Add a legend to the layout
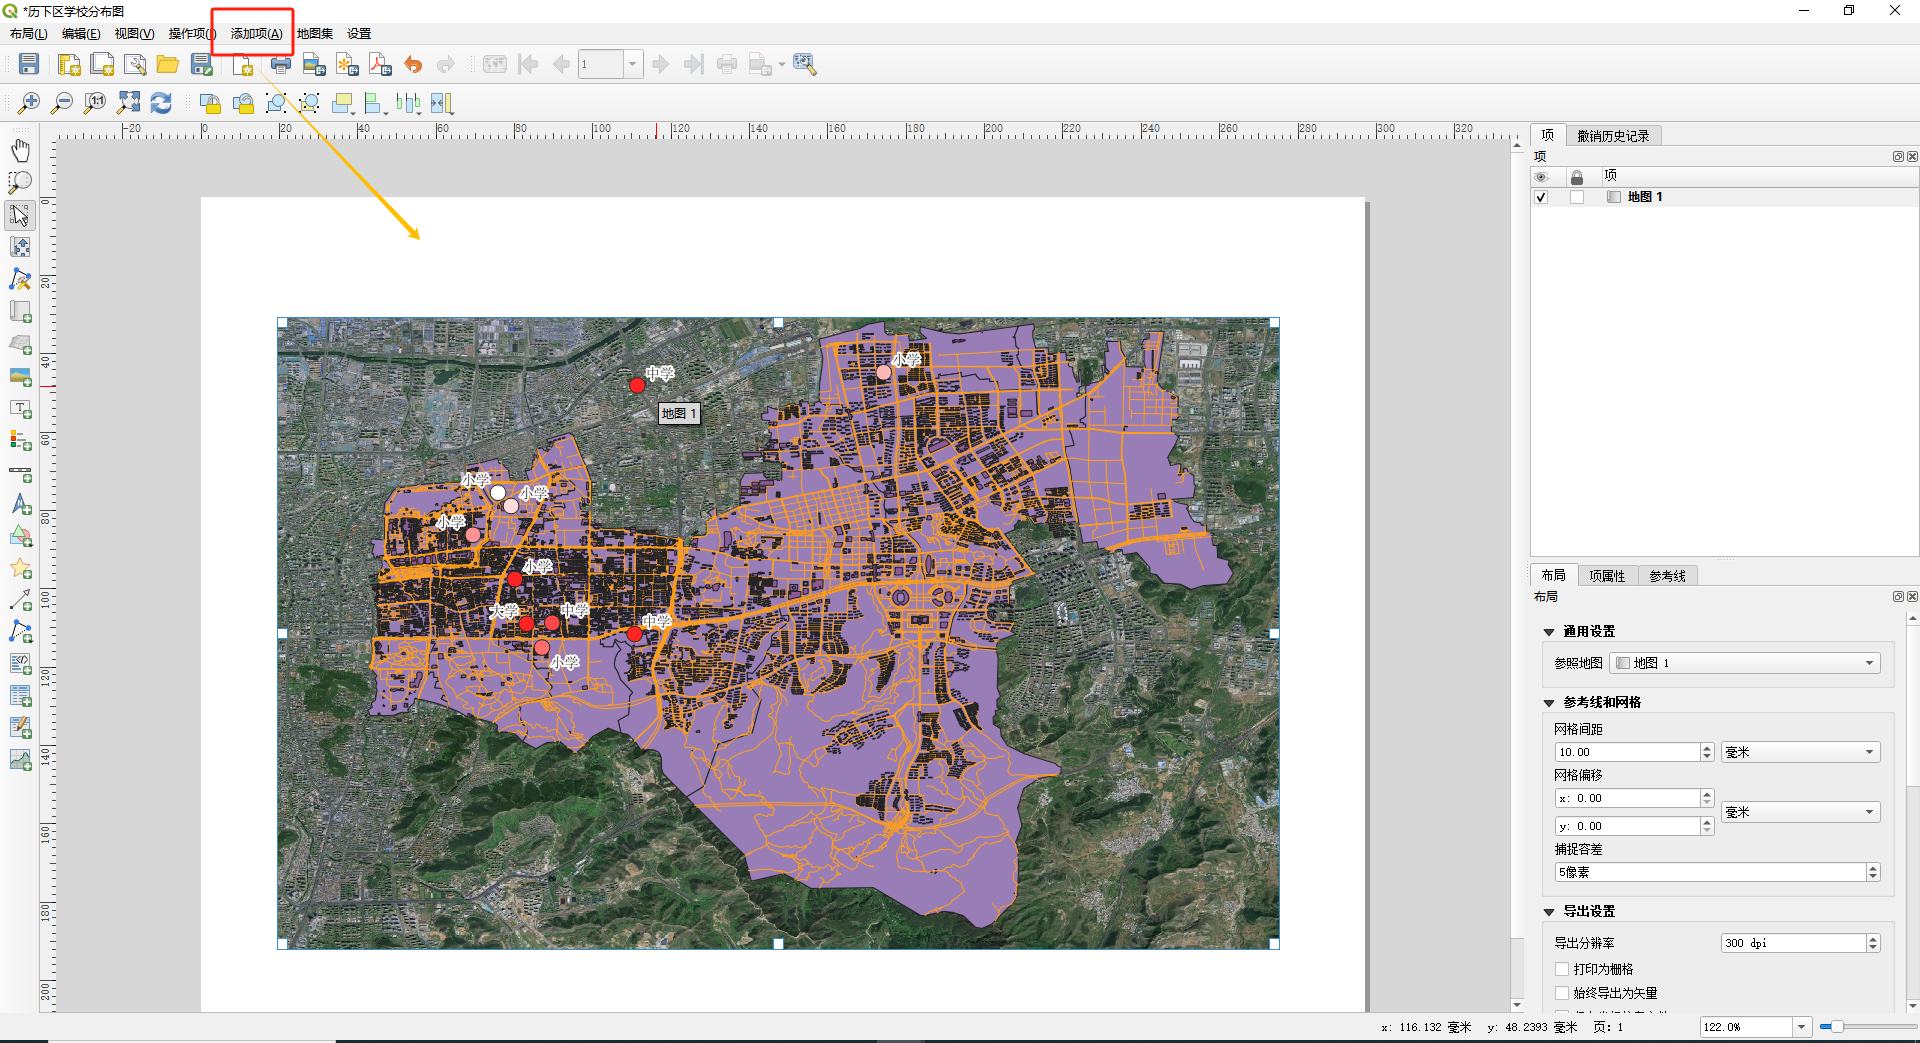 point(20,441)
